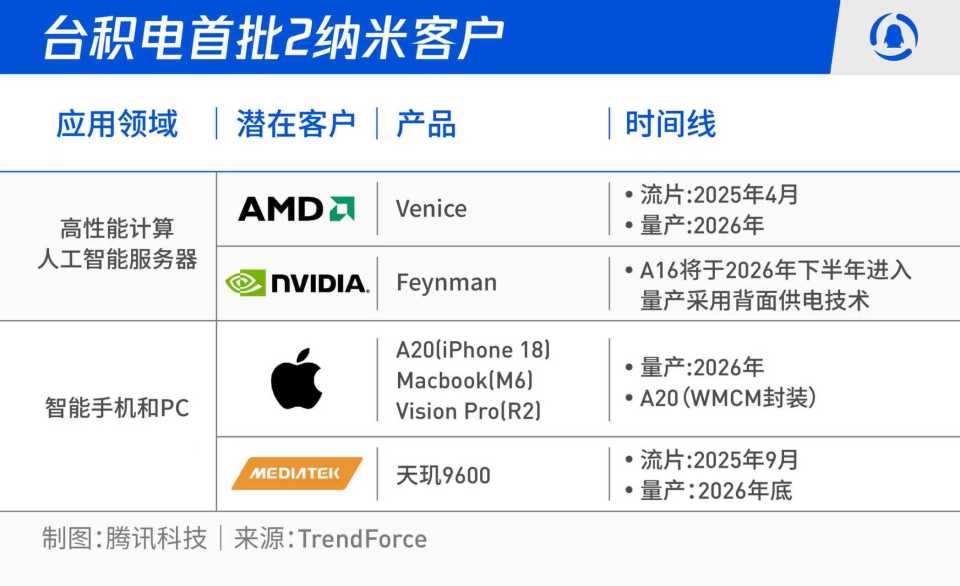This screenshot has height=586, width=960.
Task: Click the NVIDIA logo
Action: click(296, 283)
